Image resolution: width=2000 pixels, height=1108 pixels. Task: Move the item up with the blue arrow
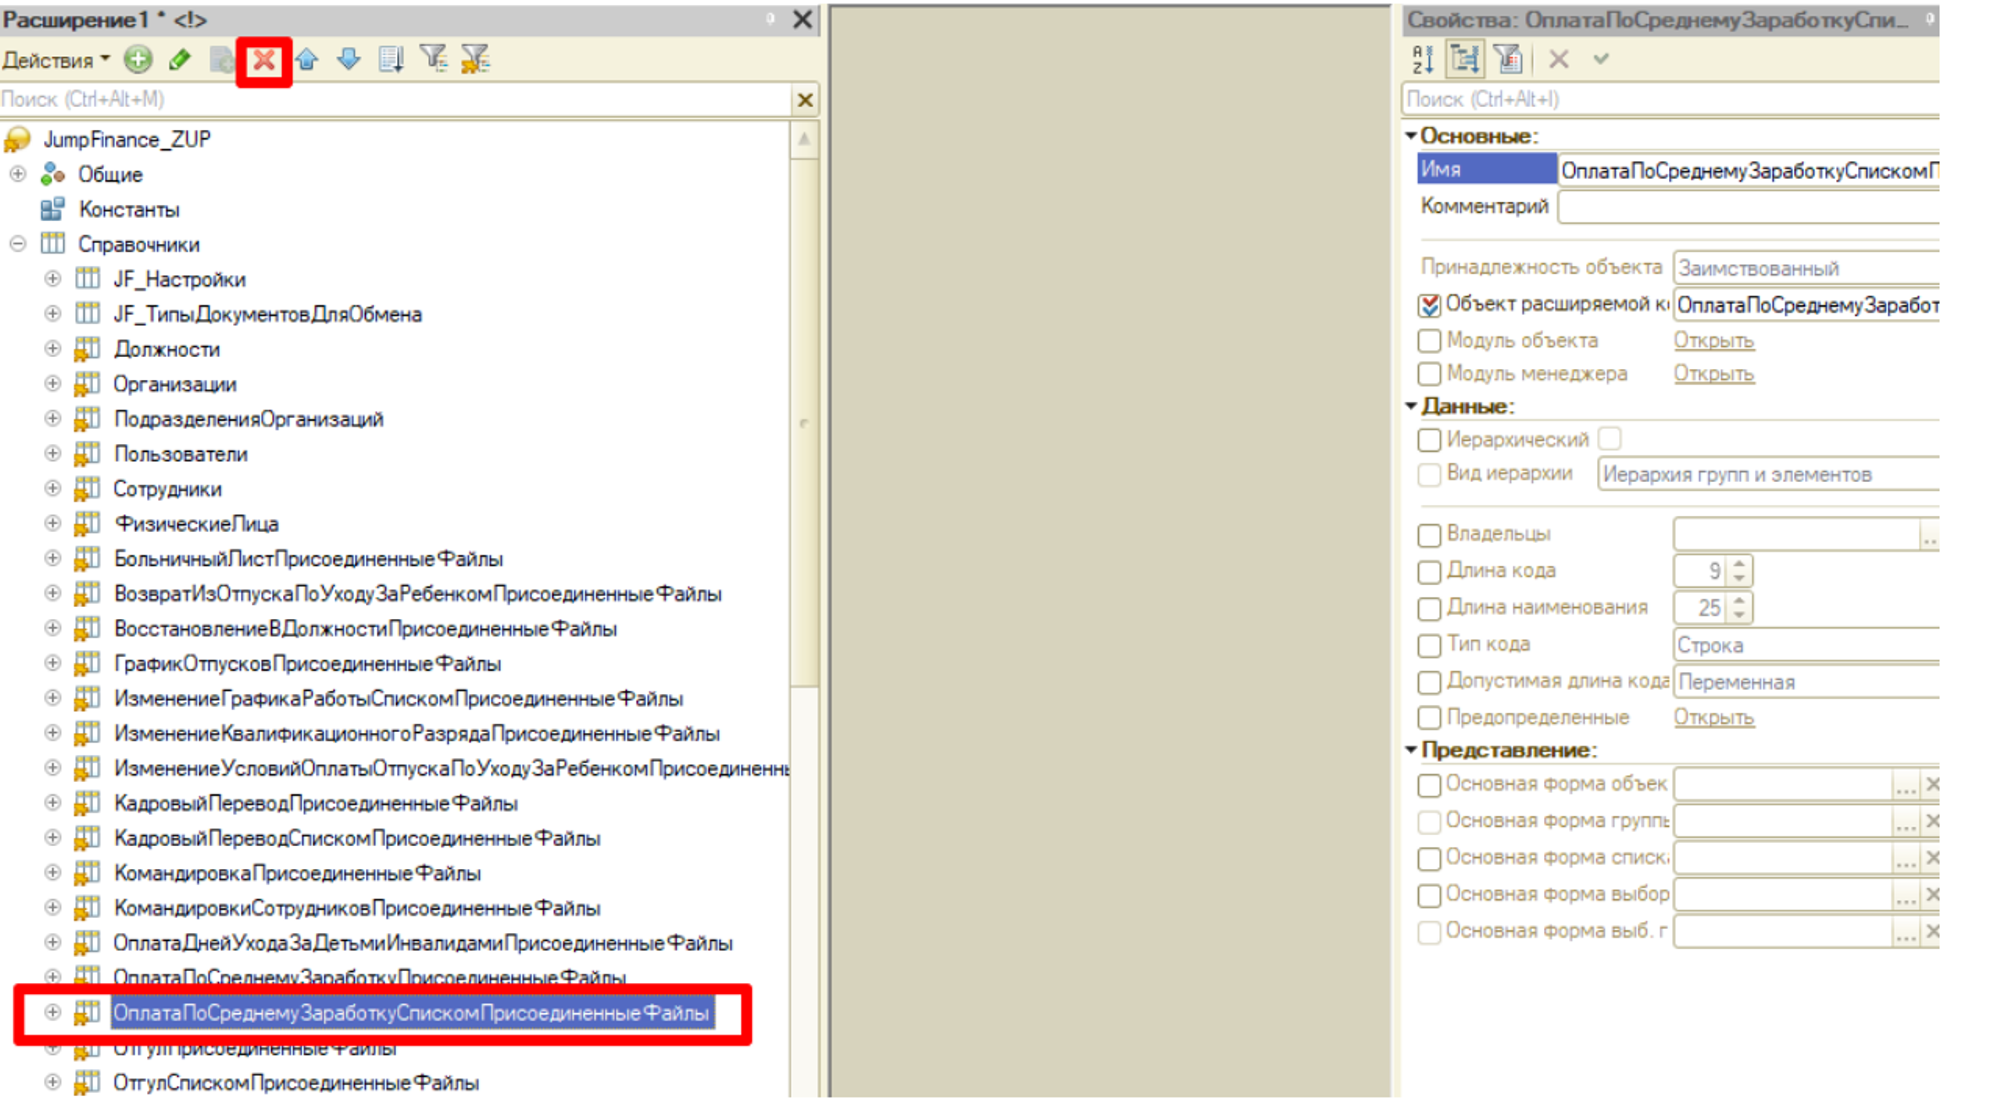point(307,60)
